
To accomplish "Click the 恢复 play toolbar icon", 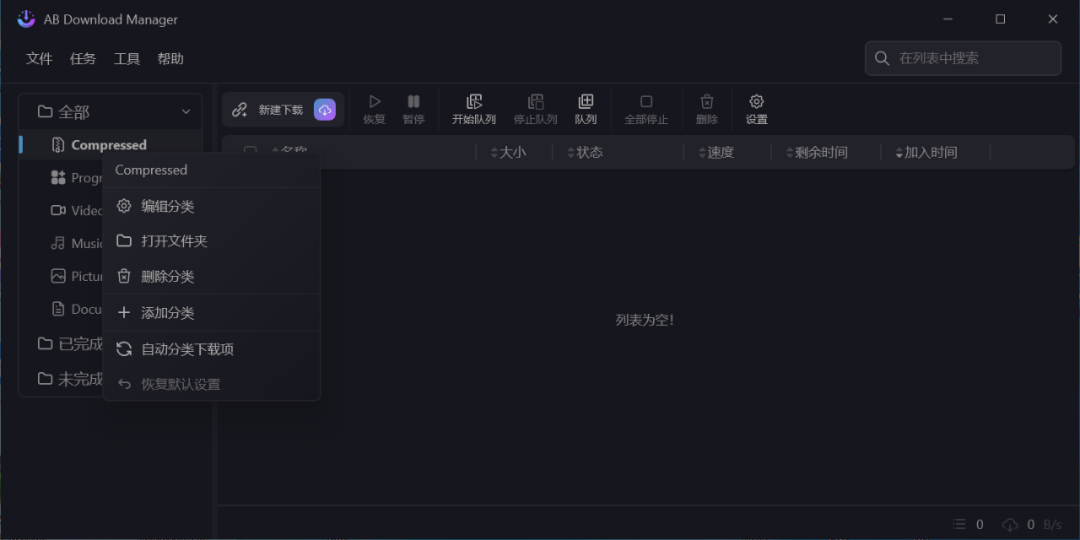I will tap(375, 102).
